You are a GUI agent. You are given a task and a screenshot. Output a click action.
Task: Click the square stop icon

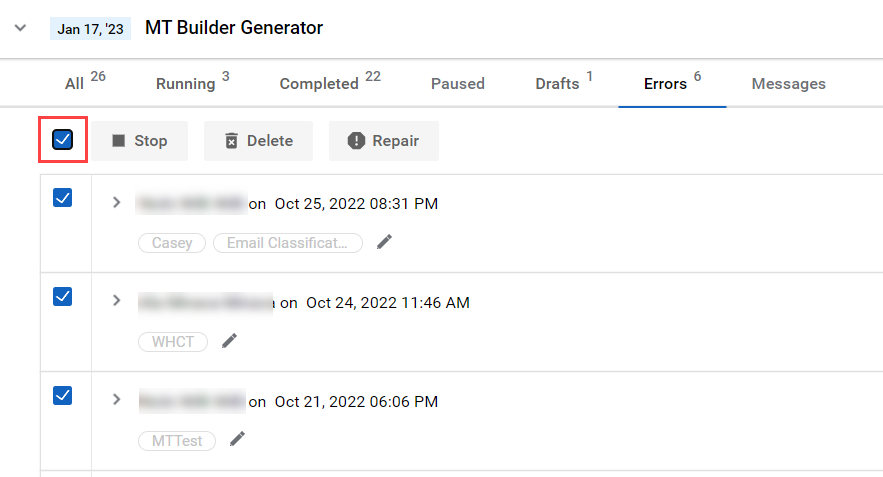[x=118, y=140]
